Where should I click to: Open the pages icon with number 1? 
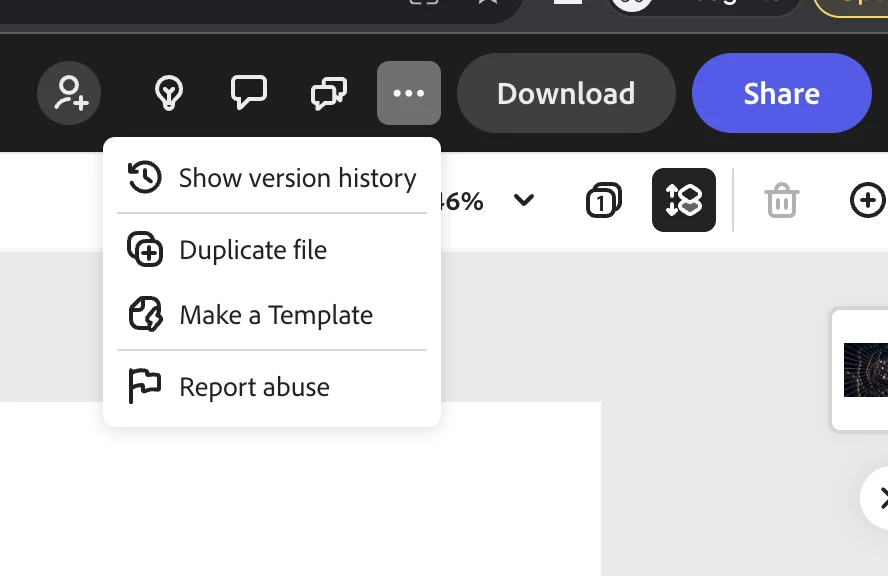(x=603, y=200)
